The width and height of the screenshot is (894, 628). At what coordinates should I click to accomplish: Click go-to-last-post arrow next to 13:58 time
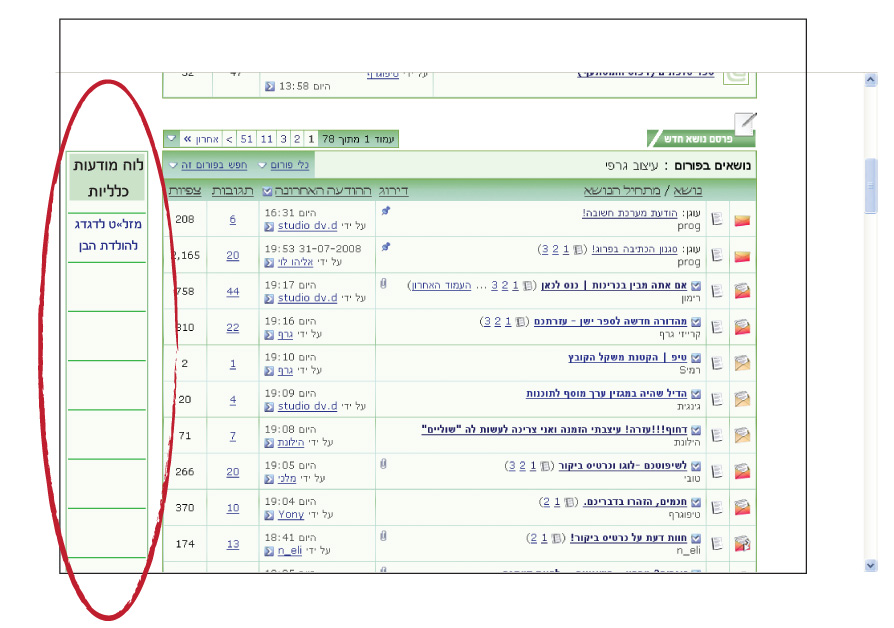[x=270, y=86]
